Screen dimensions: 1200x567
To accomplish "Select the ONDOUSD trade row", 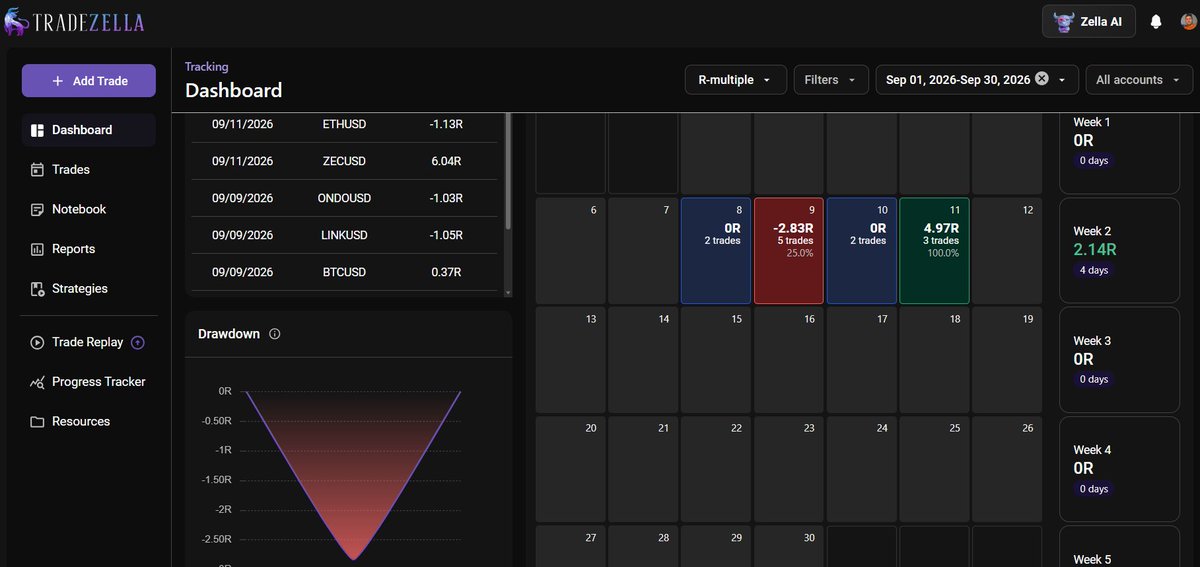I will (x=343, y=198).
